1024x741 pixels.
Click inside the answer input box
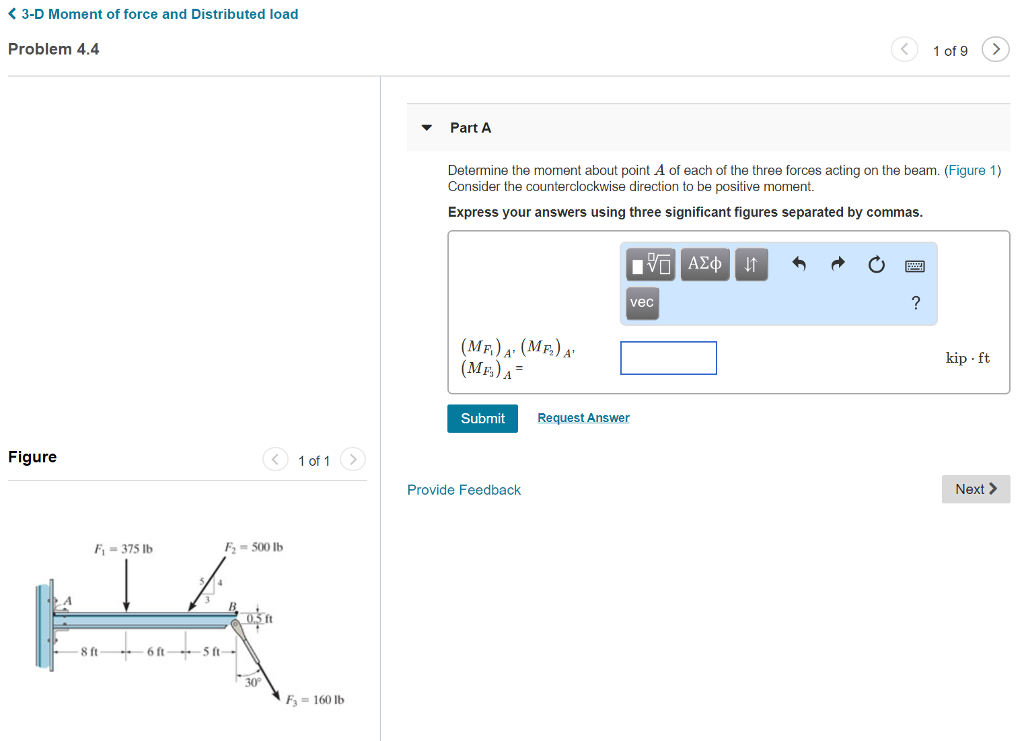coord(668,357)
